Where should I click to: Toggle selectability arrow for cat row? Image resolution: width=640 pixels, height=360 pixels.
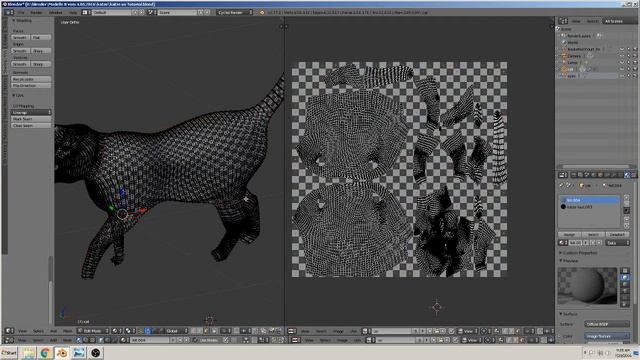(629, 69)
